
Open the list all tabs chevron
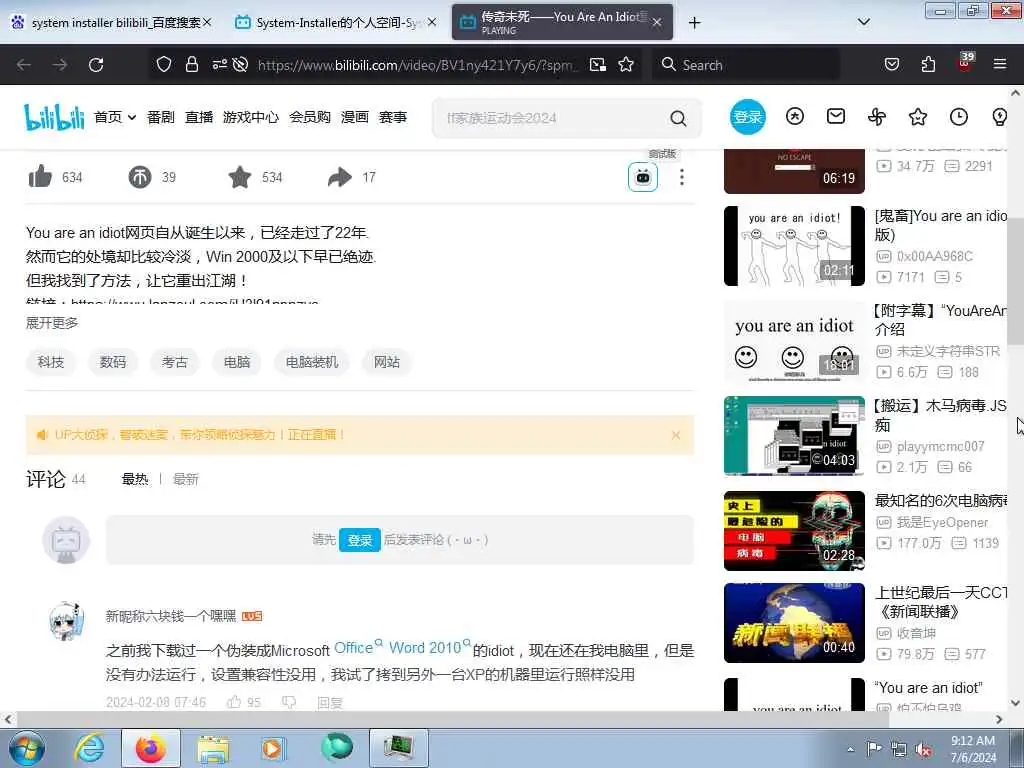[864, 22]
